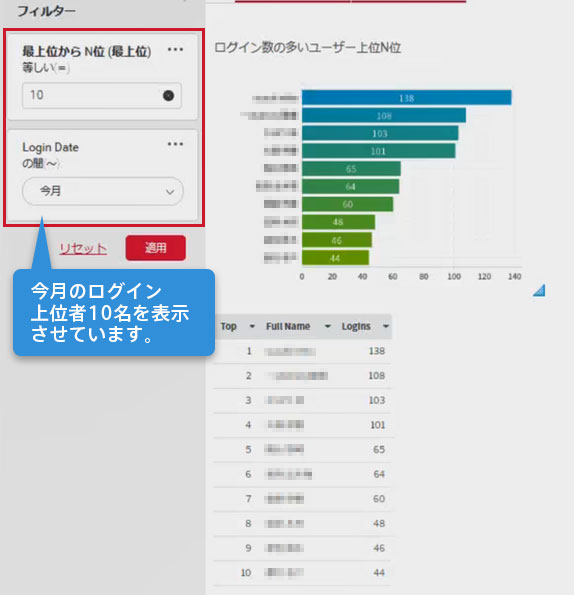Open the Full Name column dropdown arrow
The height and width of the screenshot is (595, 574).
(x=328, y=326)
